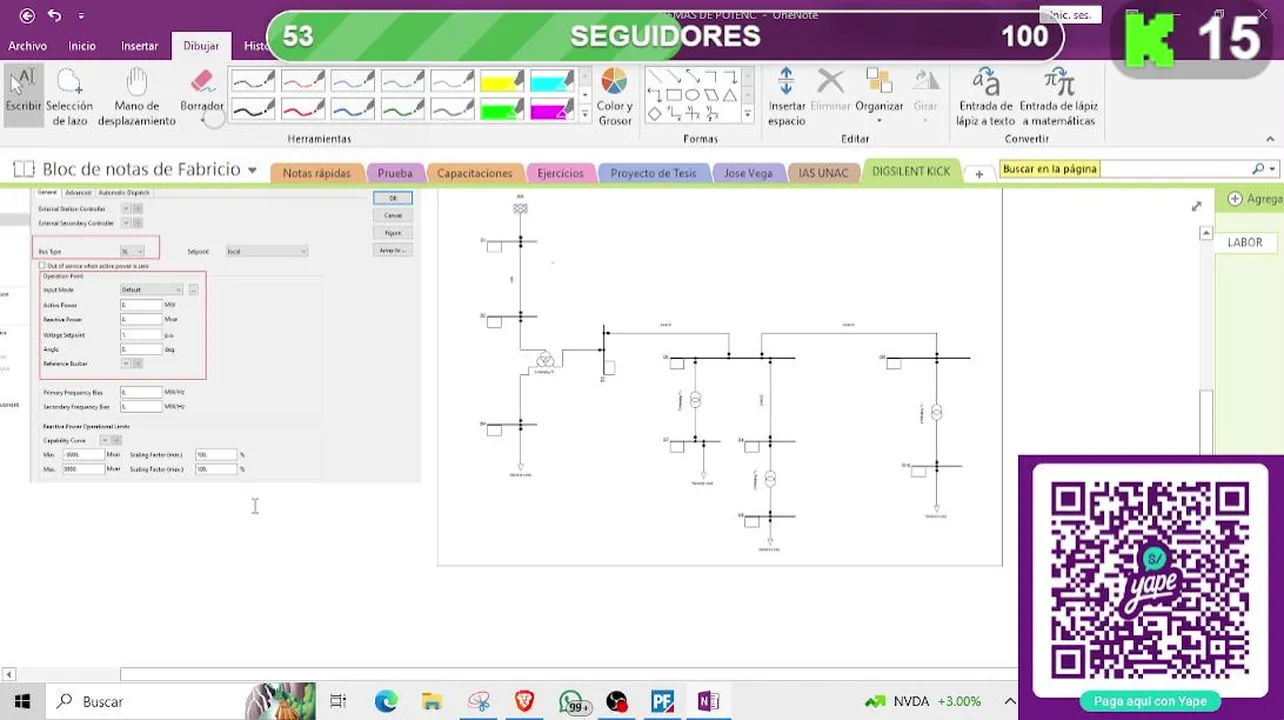The height and width of the screenshot is (720, 1284).
Task: Click the vertical scrollbar up arrow
Action: (1205, 233)
